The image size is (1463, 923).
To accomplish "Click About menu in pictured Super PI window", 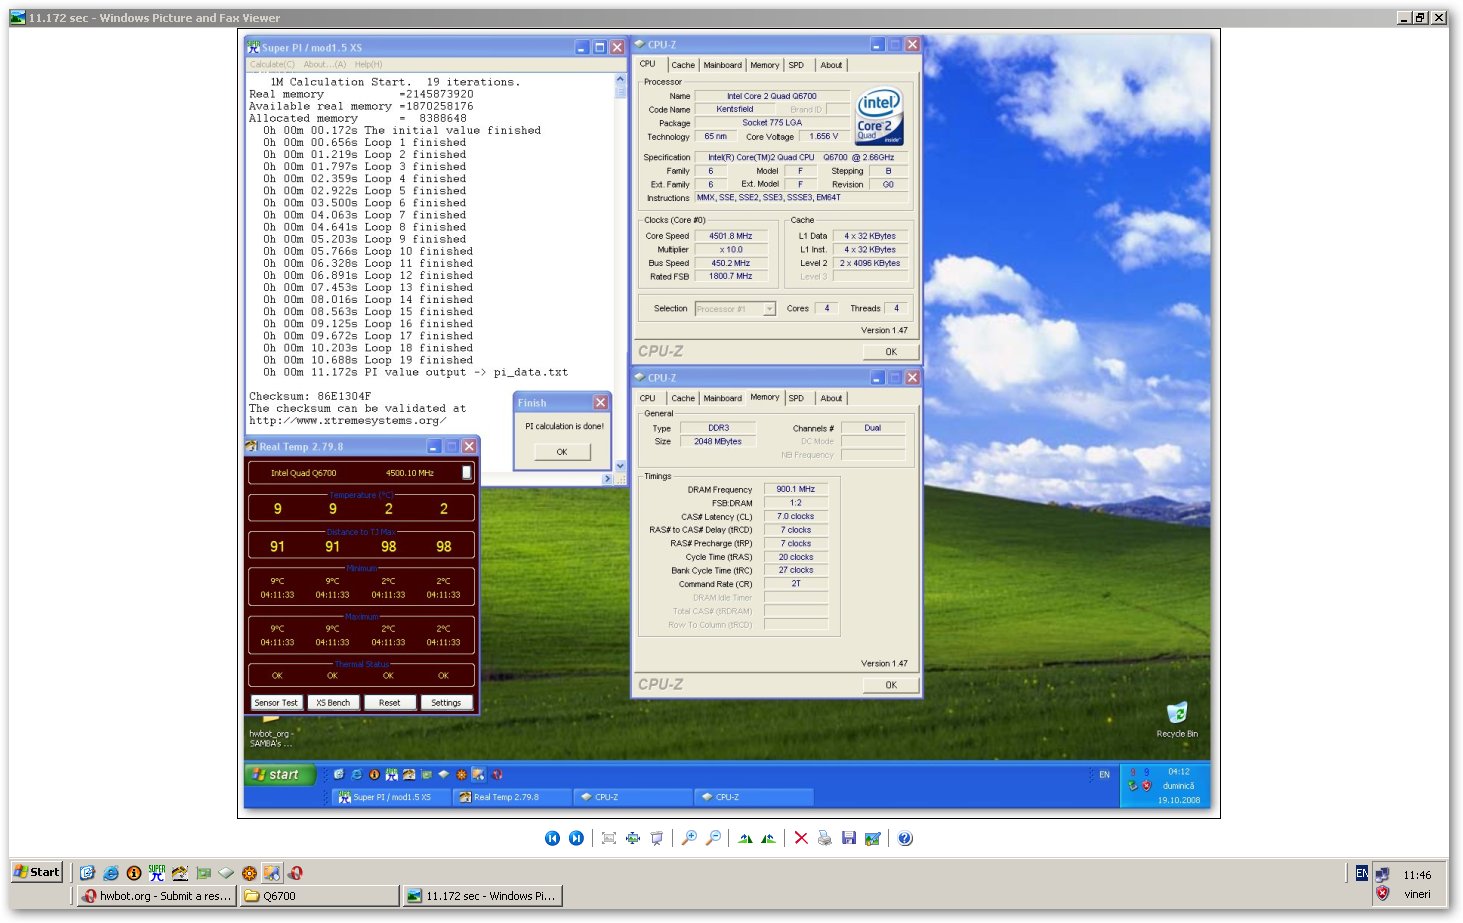I will (325, 64).
